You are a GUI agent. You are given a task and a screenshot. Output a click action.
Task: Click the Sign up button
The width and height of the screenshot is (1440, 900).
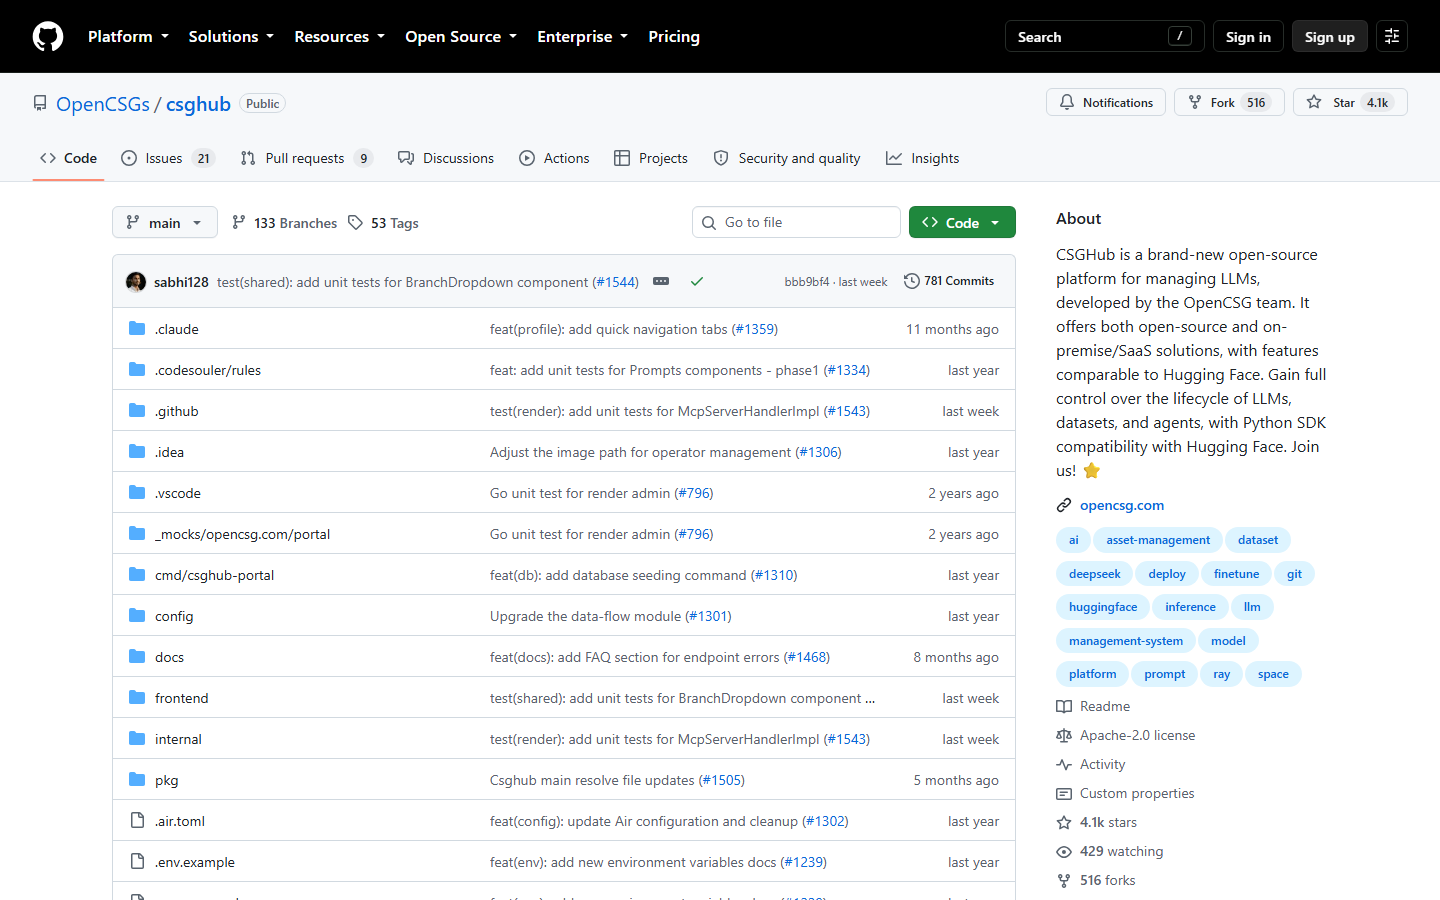click(x=1329, y=37)
